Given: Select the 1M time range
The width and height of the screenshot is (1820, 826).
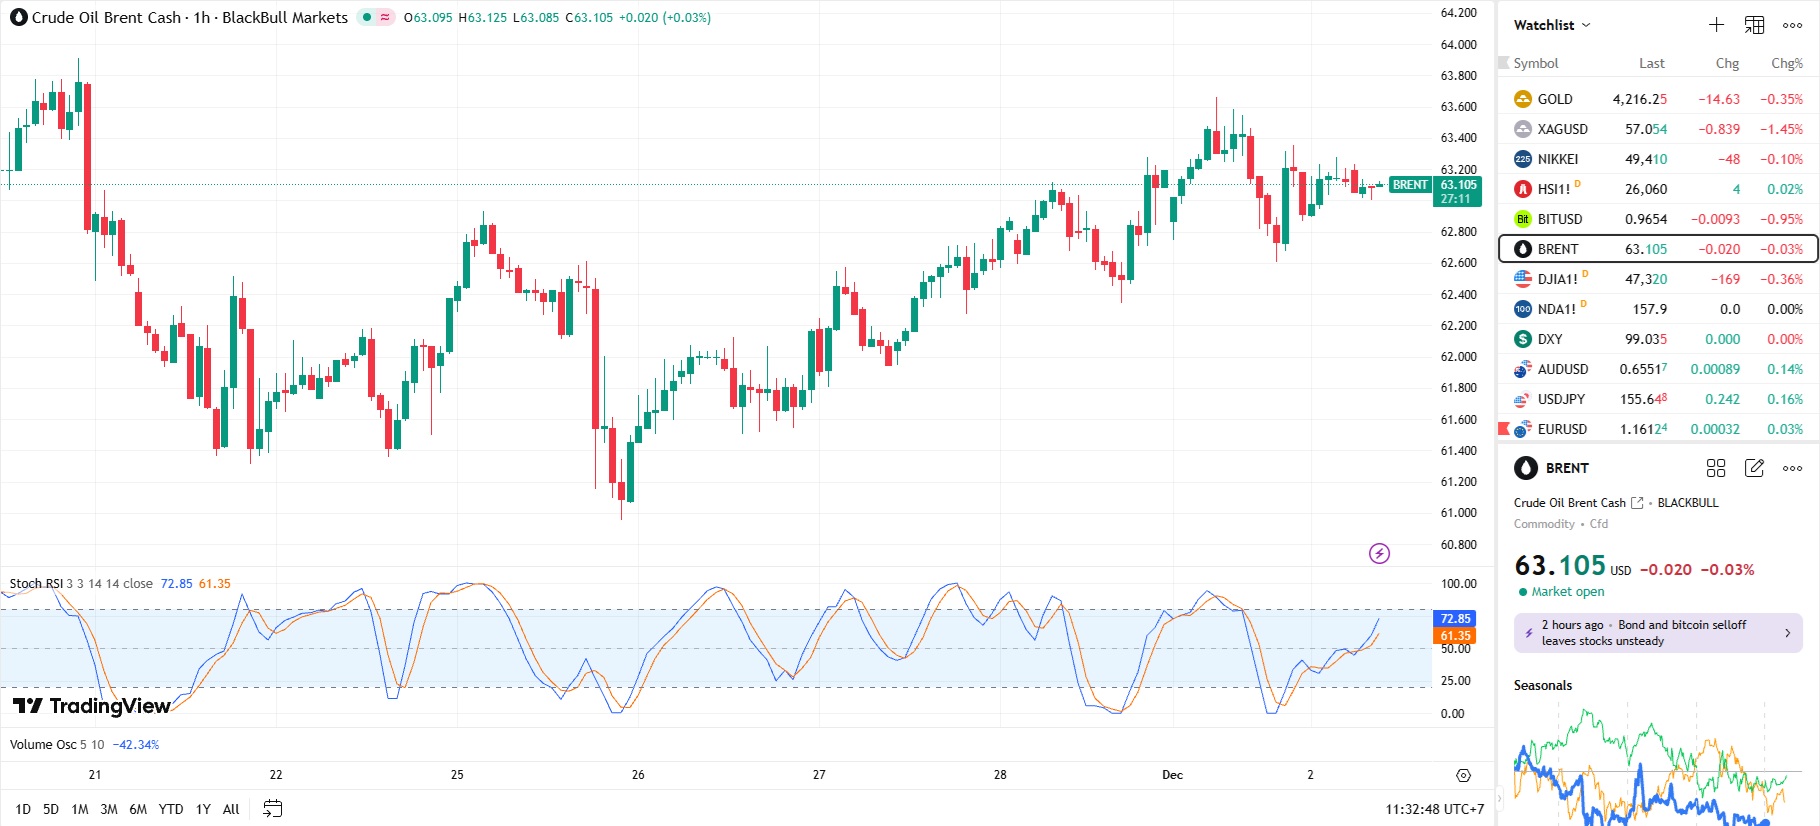Looking at the screenshot, I should (x=80, y=809).
